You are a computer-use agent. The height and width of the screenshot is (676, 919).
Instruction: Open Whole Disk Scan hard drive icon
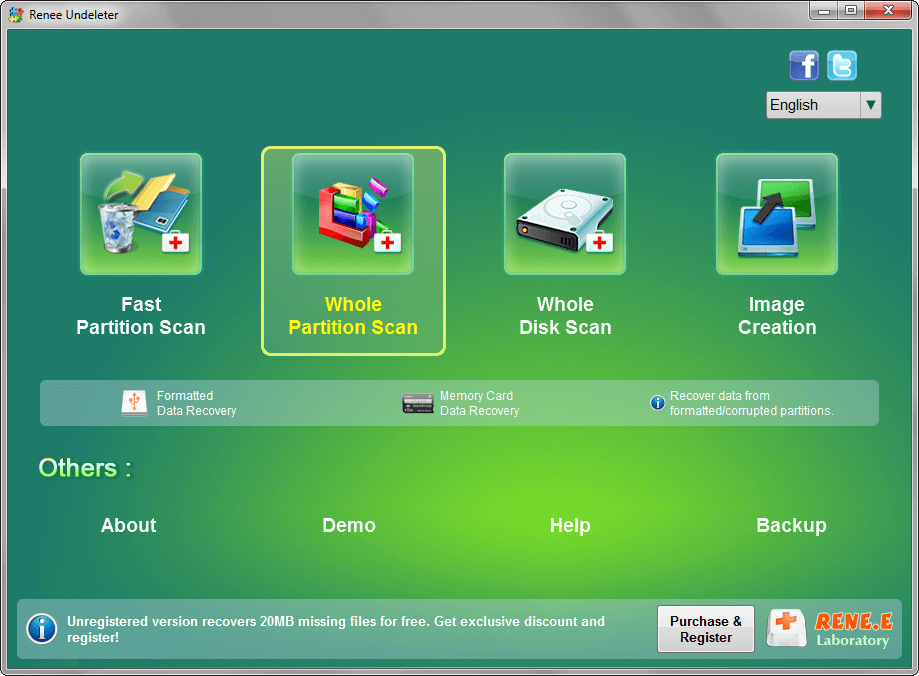click(565, 214)
